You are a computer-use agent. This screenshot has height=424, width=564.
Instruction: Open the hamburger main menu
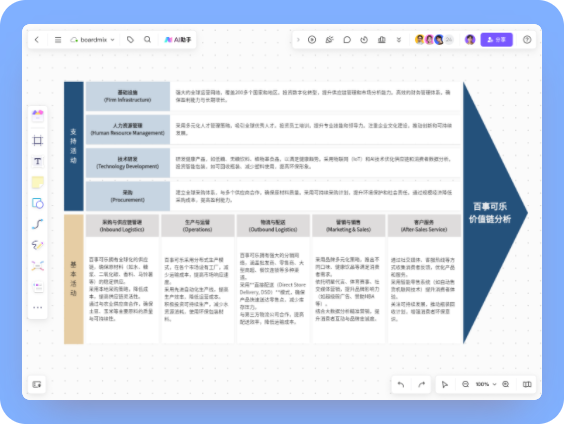click(x=58, y=40)
